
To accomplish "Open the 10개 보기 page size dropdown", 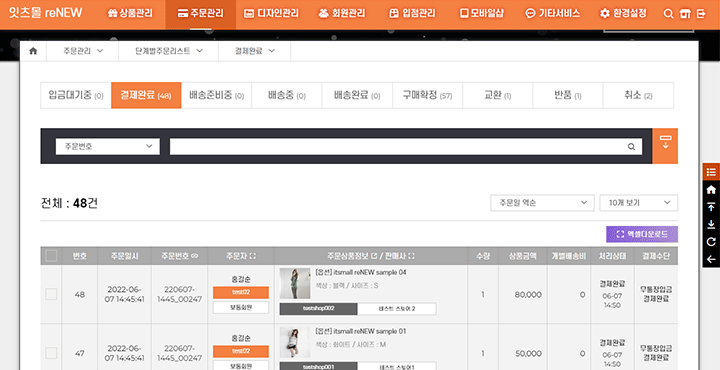I will 639,202.
